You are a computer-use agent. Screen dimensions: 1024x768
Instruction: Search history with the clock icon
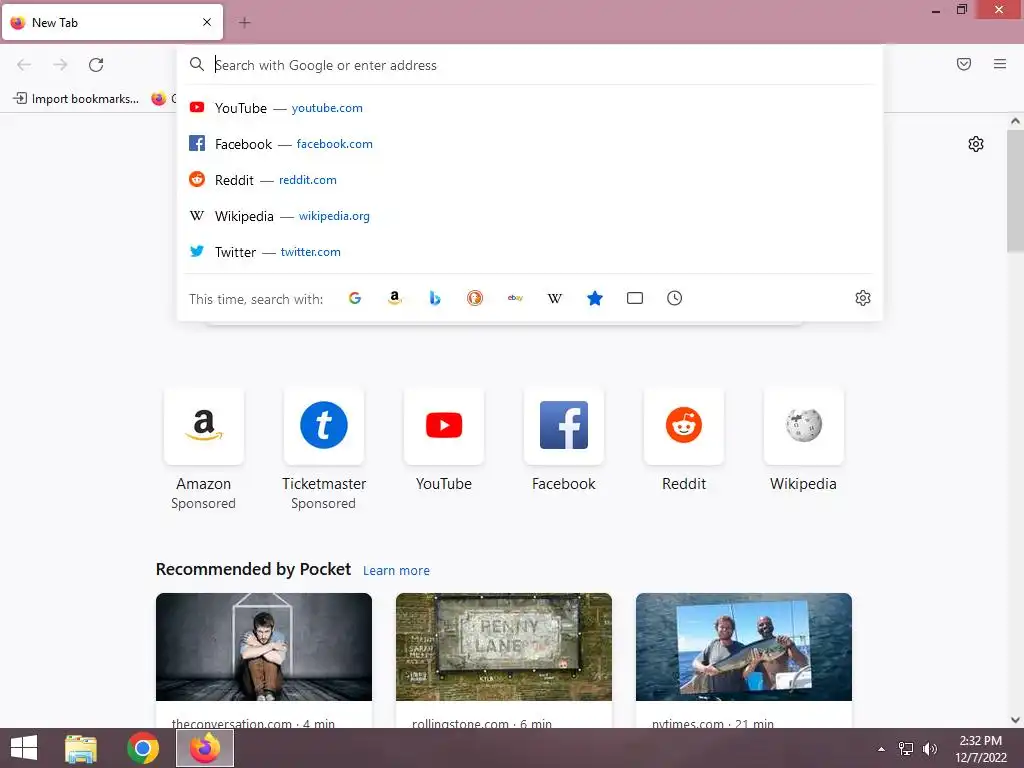click(x=675, y=298)
